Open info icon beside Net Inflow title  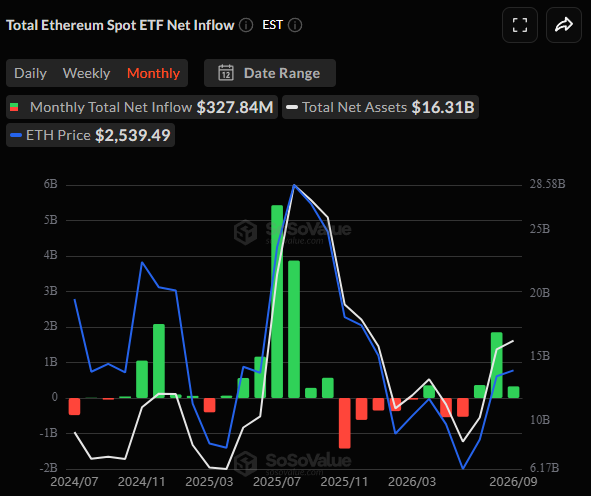246,25
